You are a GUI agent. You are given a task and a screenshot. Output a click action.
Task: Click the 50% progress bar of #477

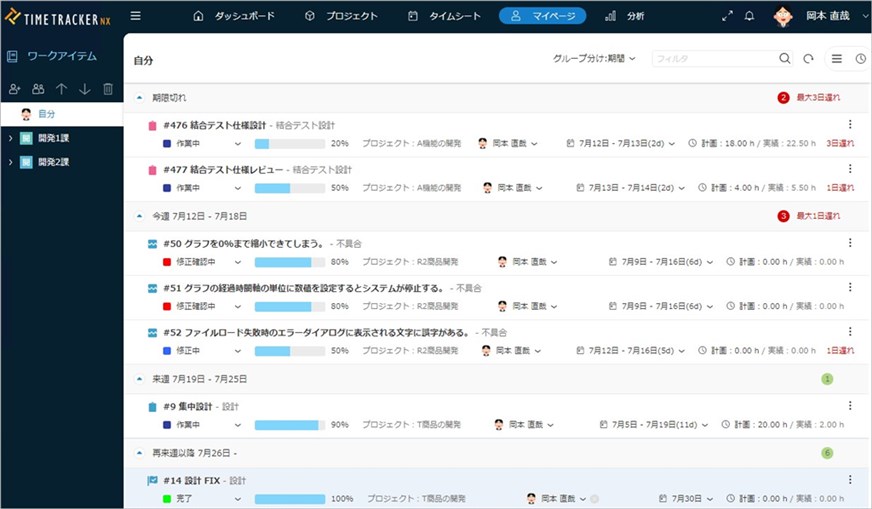[290, 188]
